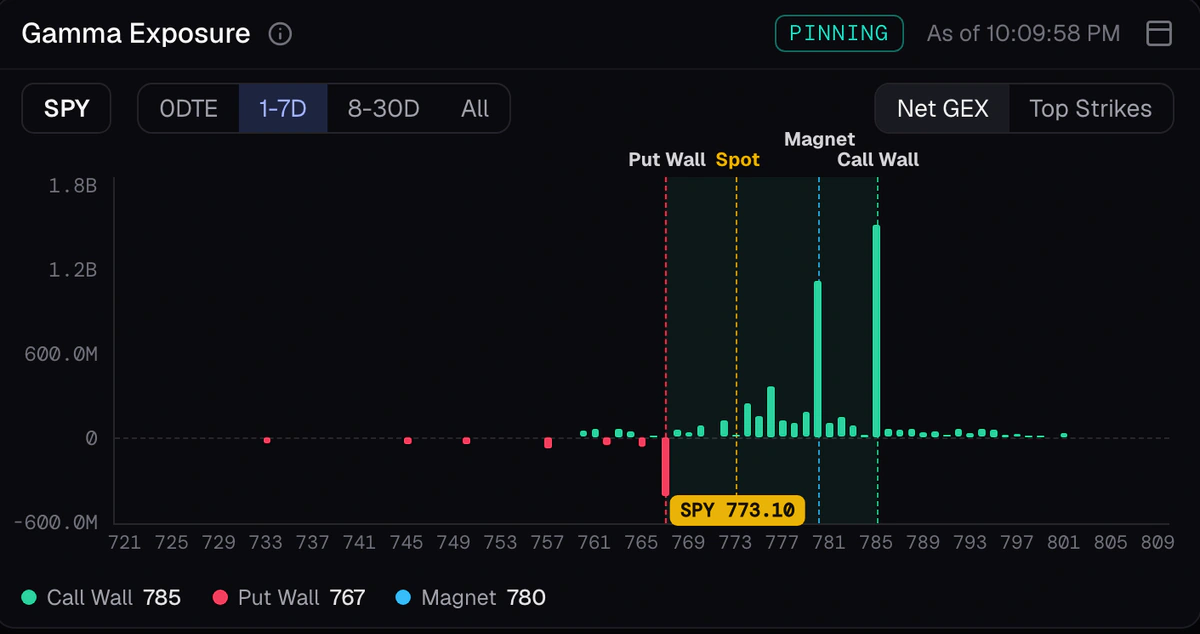Click the blue Magnet legend dot
The image size is (1200, 634).
(403, 598)
